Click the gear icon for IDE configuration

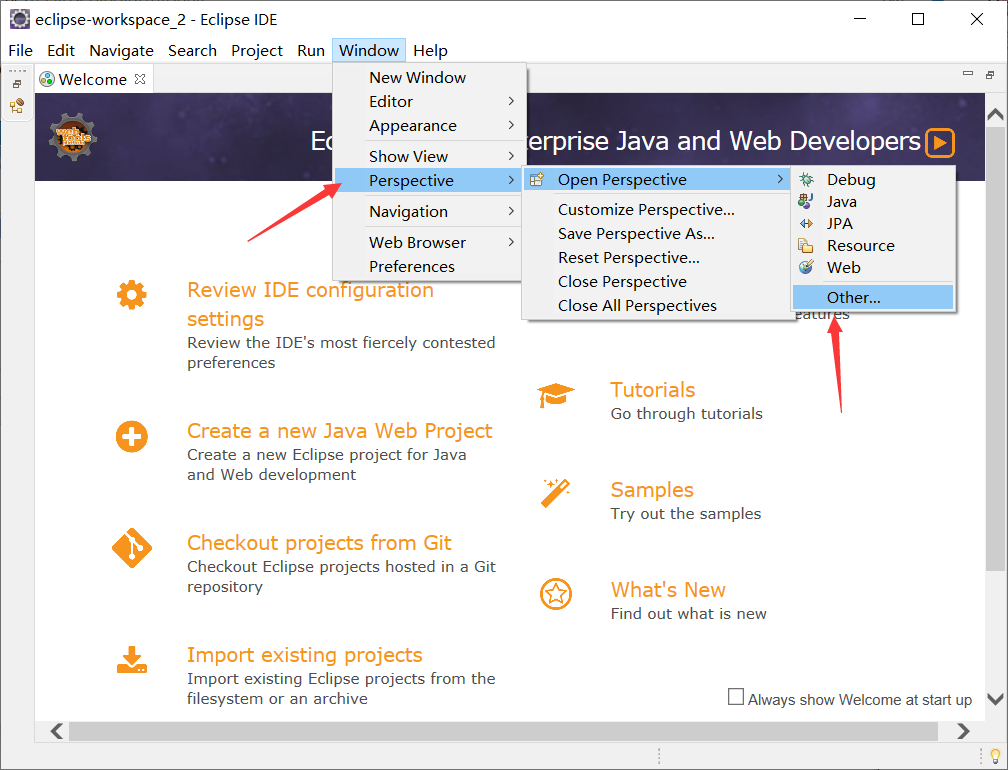(132, 295)
